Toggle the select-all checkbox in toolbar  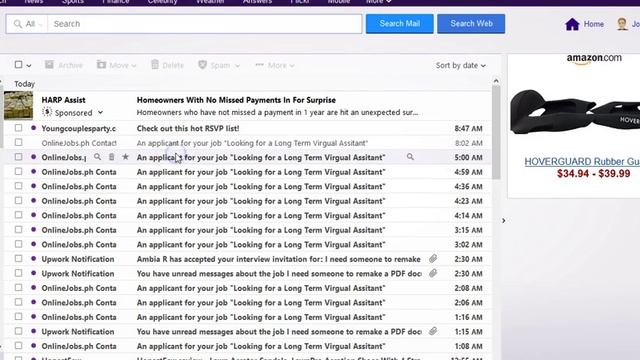tap(18, 64)
